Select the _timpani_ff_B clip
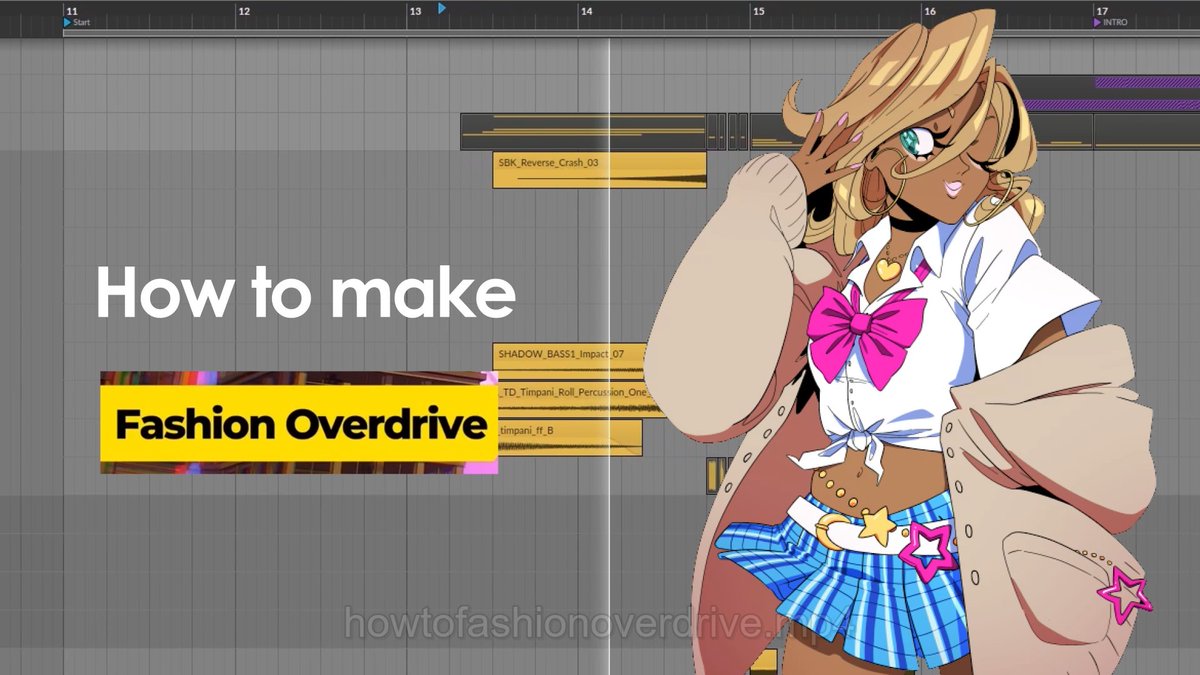 click(569, 438)
